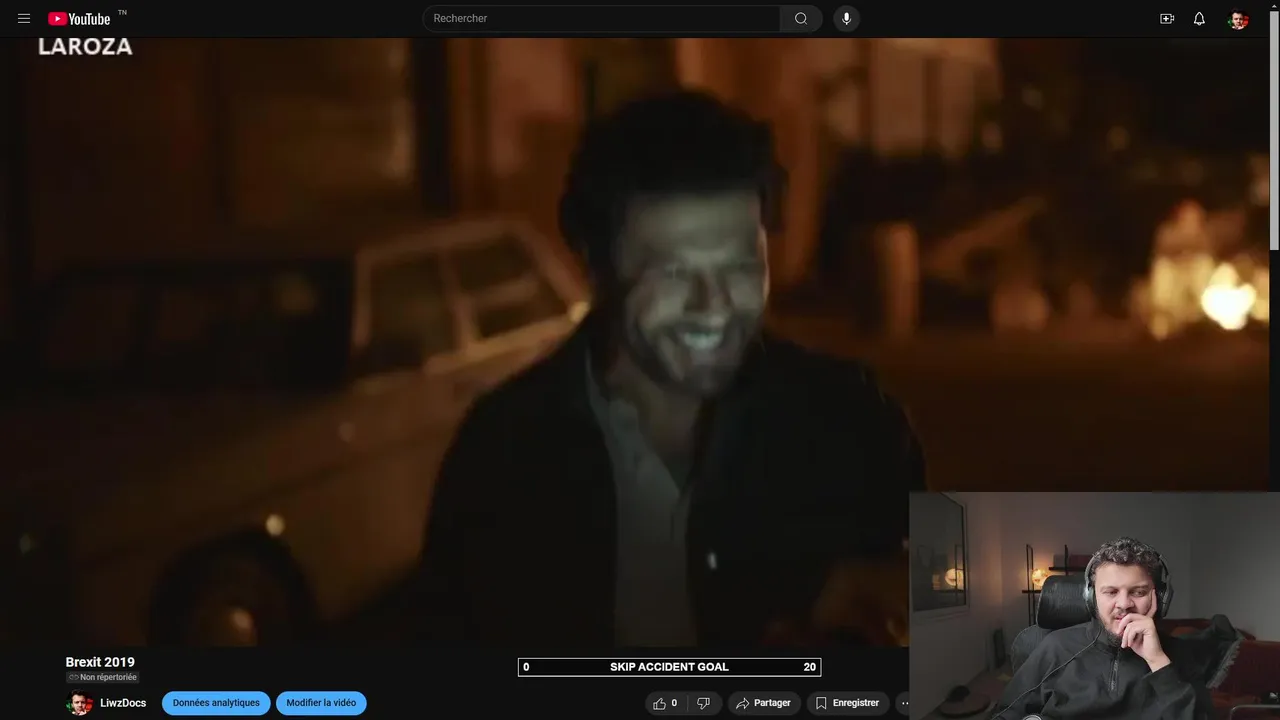Start voice search with microphone
This screenshot has height=720, width=1280.
coord(847,18)
